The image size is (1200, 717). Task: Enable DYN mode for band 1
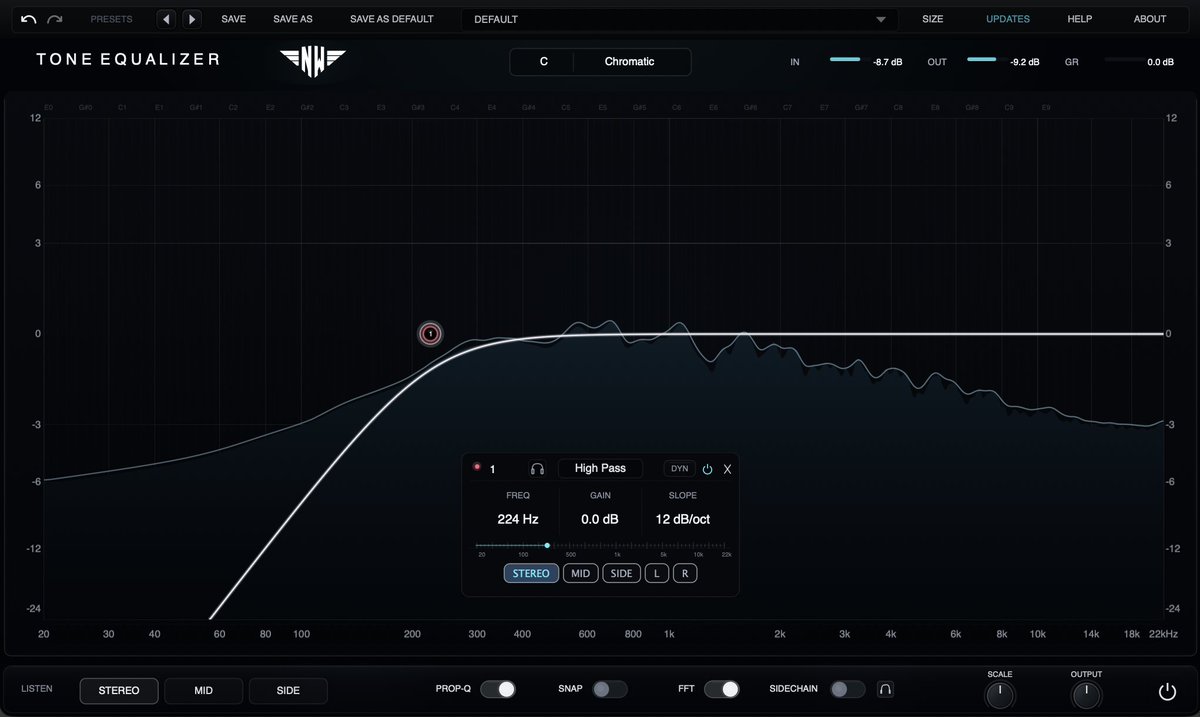[679, 468]
